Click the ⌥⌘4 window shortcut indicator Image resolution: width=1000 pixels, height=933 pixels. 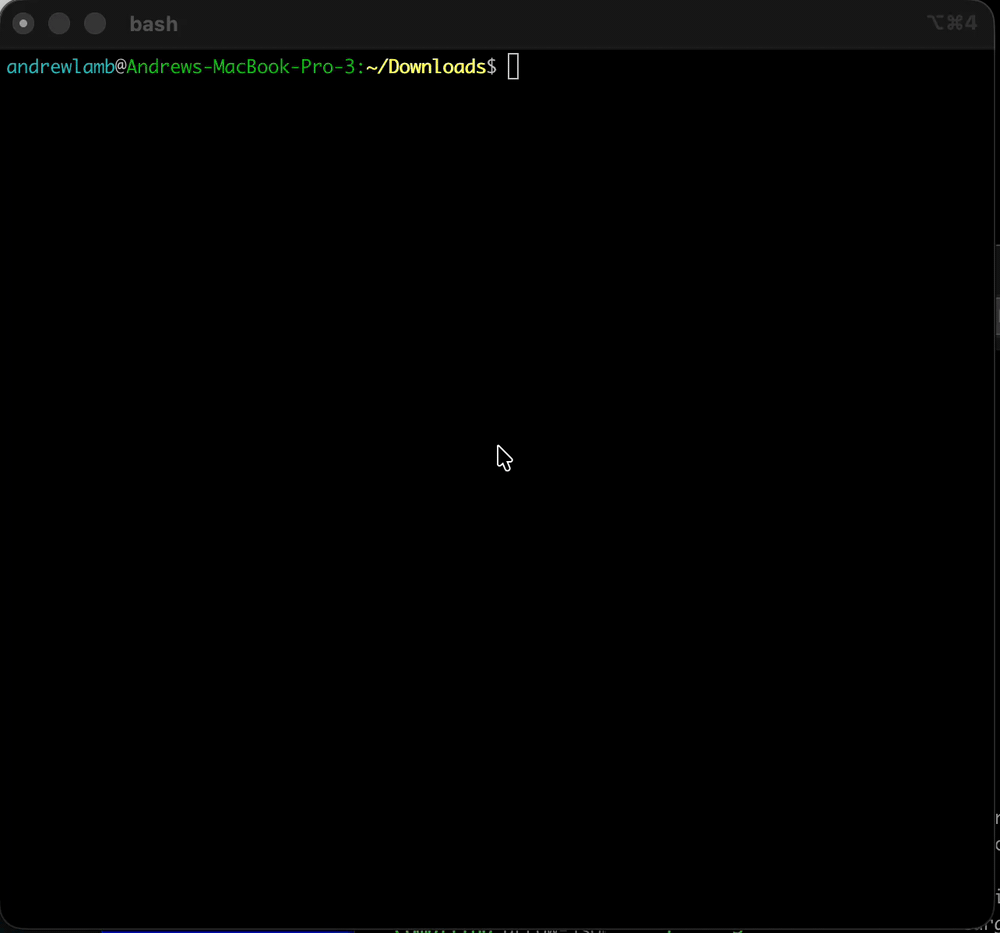(x=952, y=23)
